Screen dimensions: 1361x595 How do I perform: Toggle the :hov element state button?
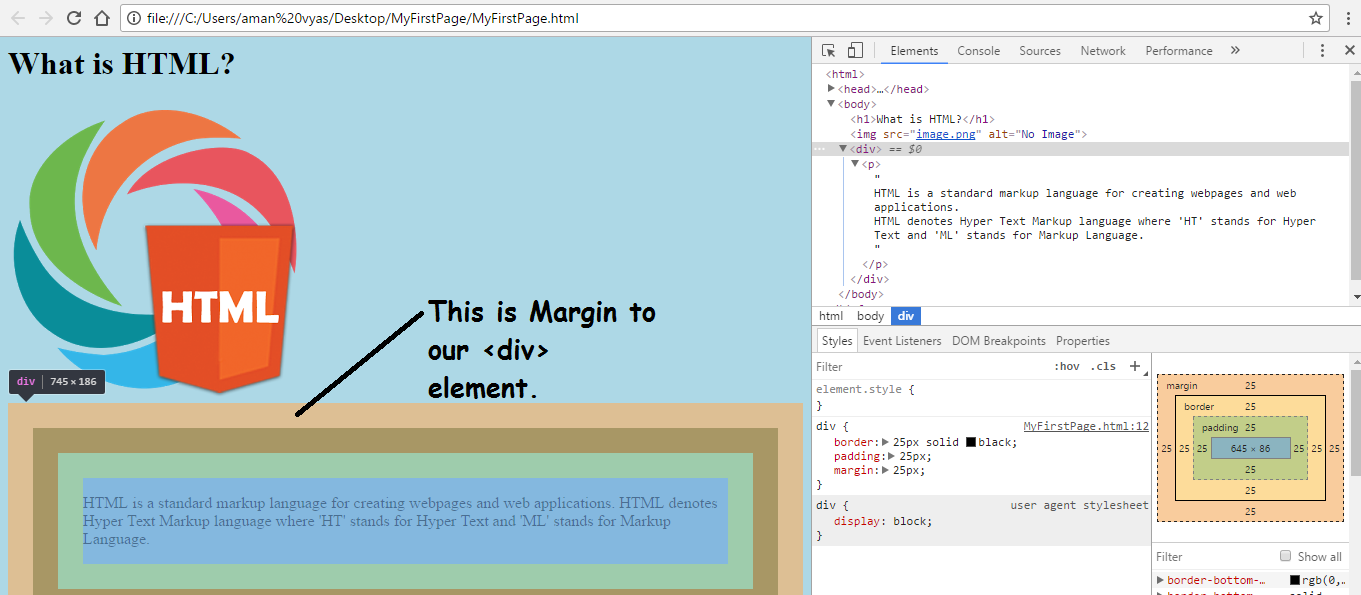coord(1067,366)
